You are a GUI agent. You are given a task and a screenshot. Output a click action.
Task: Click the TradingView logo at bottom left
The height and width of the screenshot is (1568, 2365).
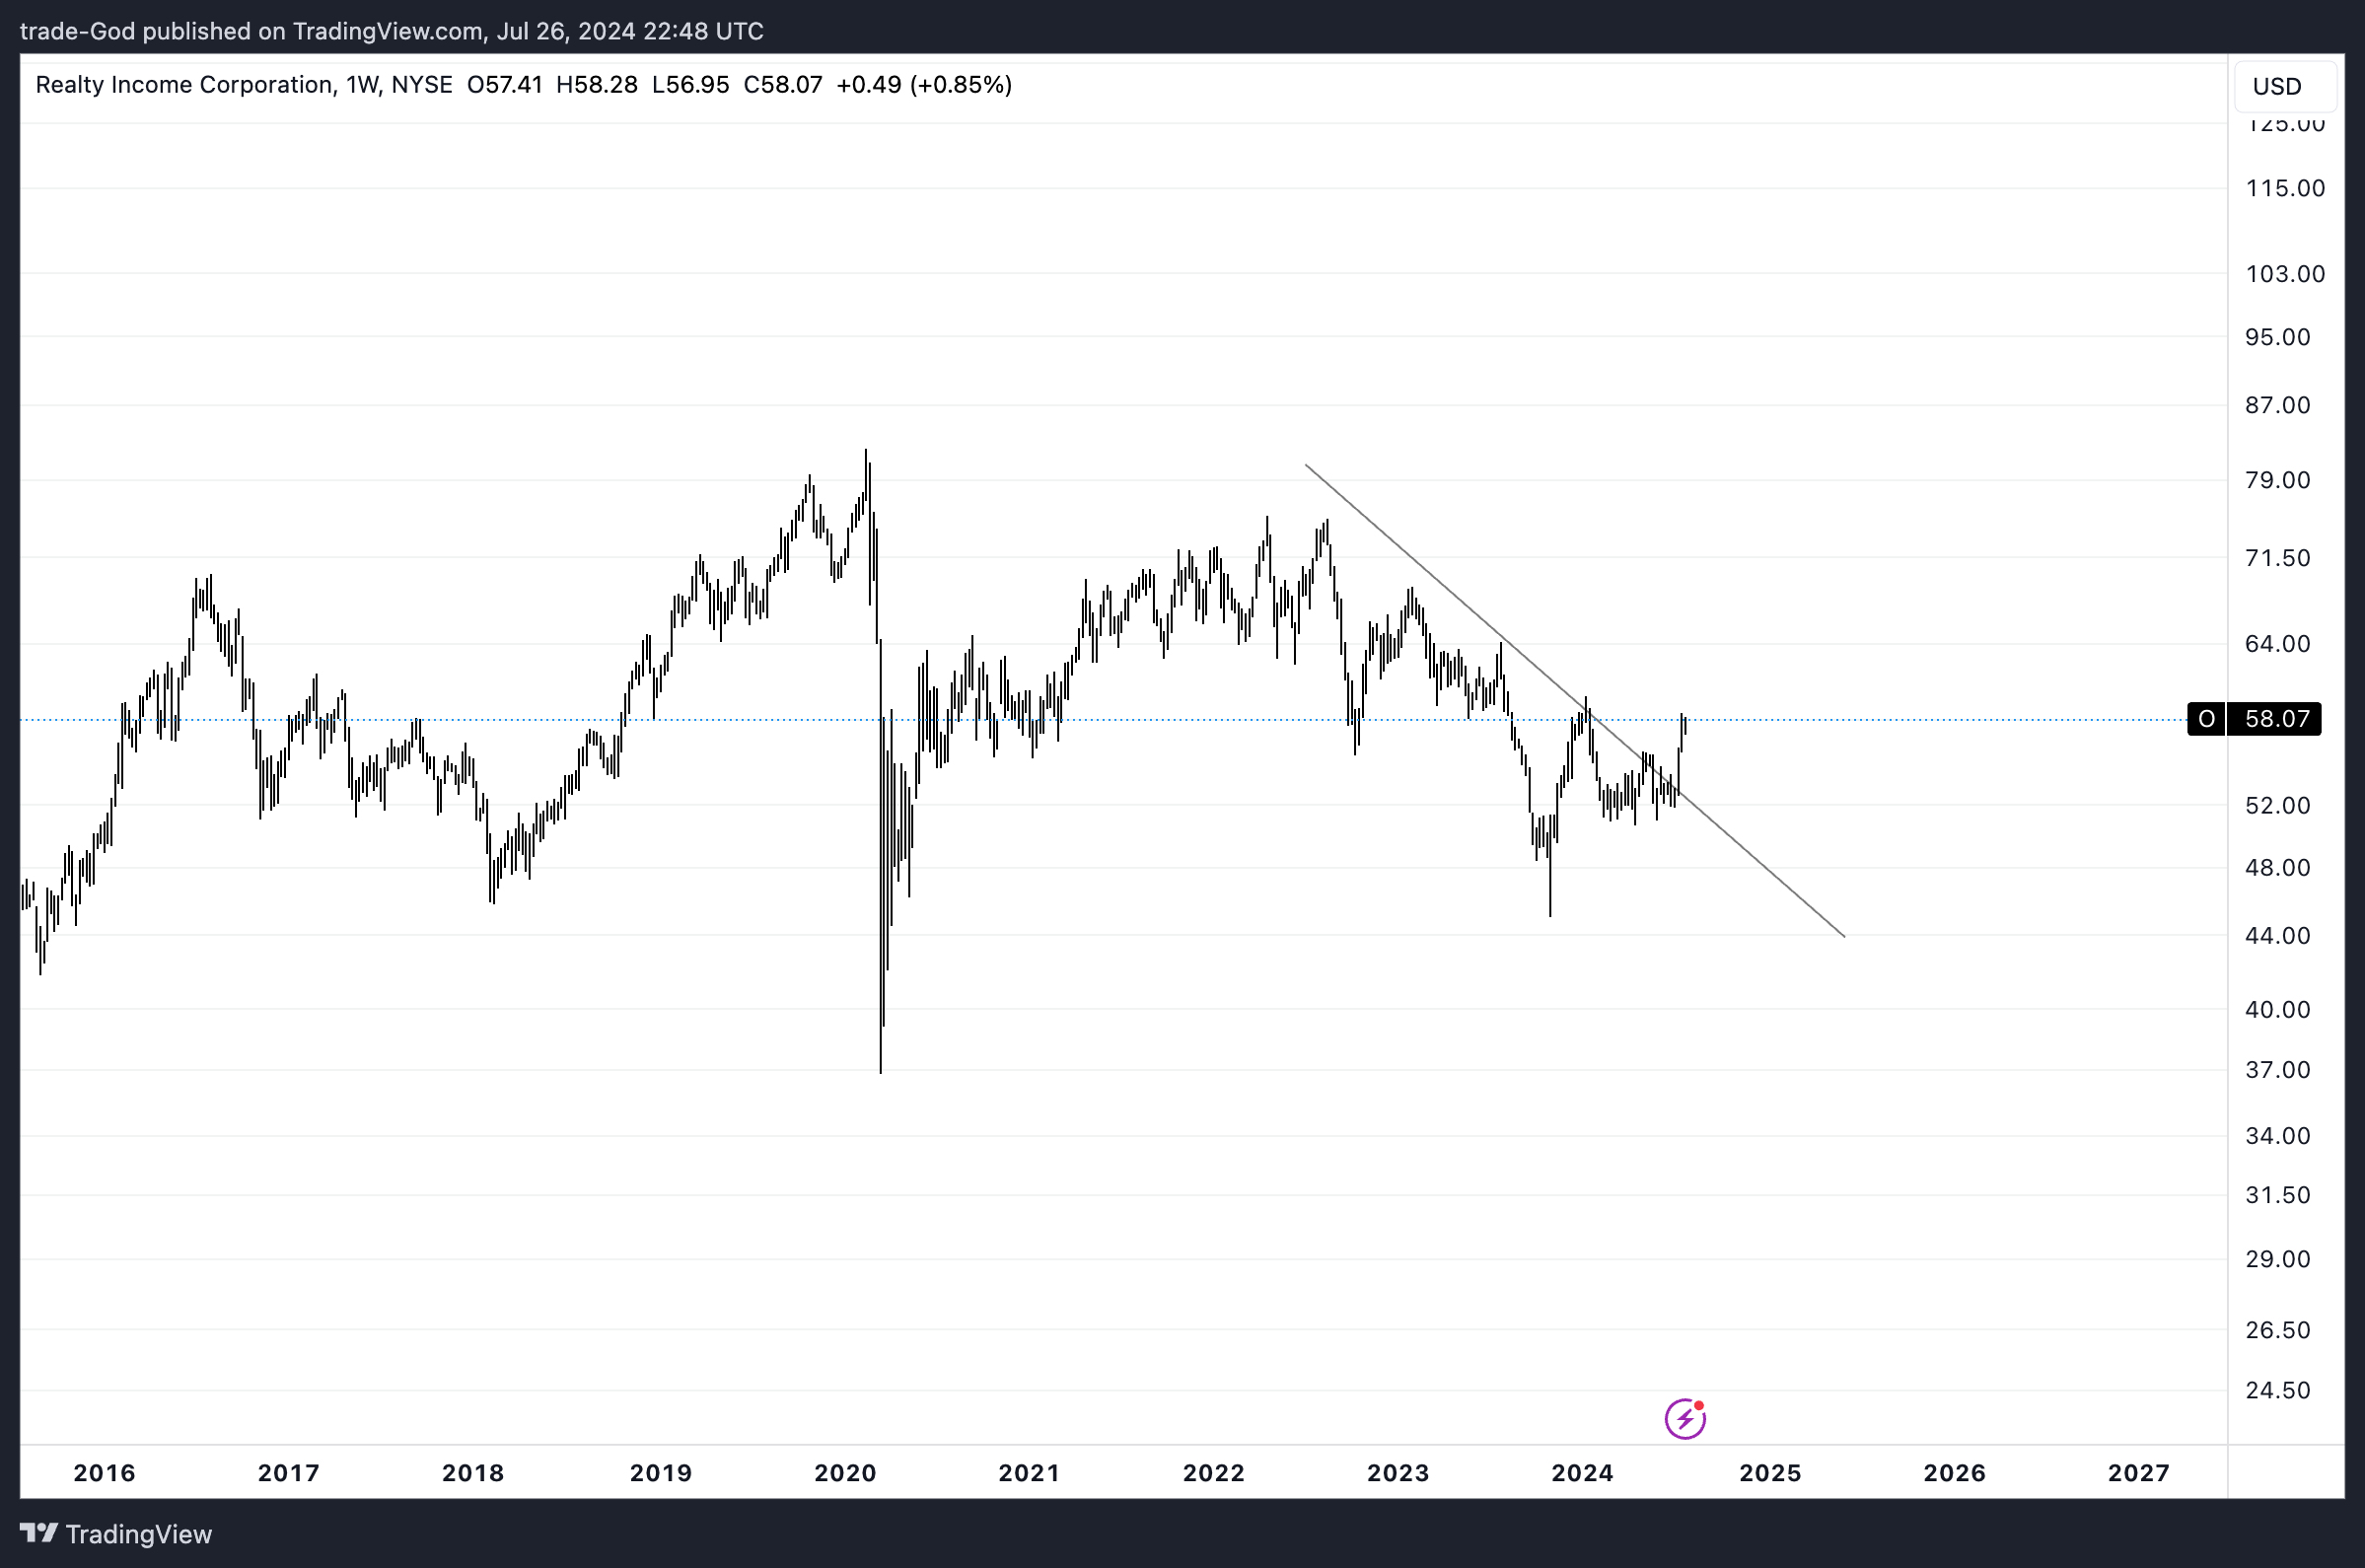(x=116, y=1534)
